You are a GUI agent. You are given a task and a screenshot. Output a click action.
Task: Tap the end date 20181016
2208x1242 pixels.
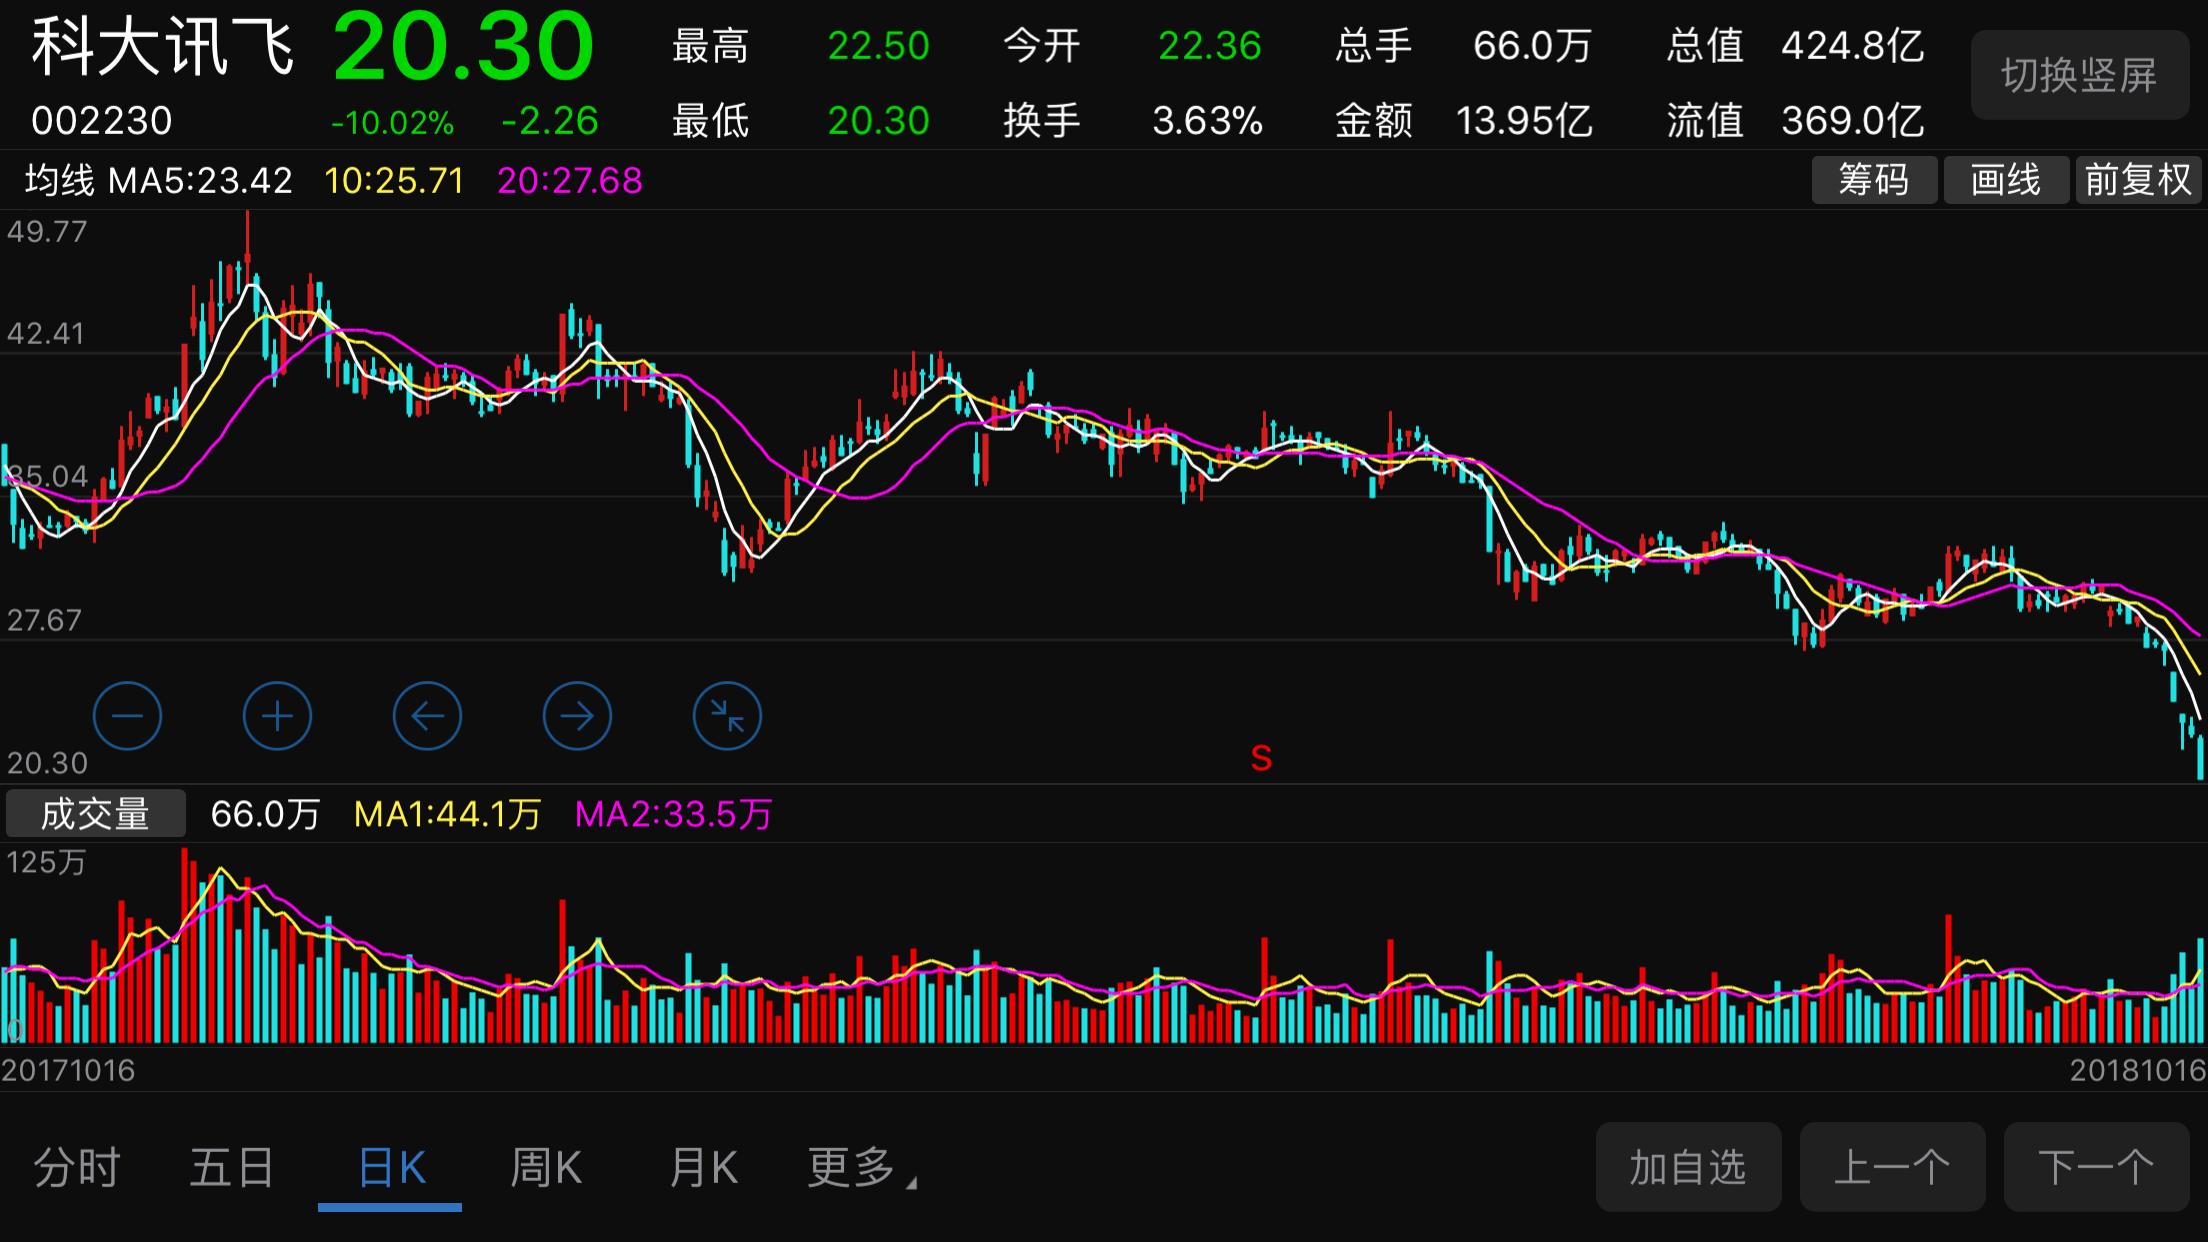click(2138, 1070)
